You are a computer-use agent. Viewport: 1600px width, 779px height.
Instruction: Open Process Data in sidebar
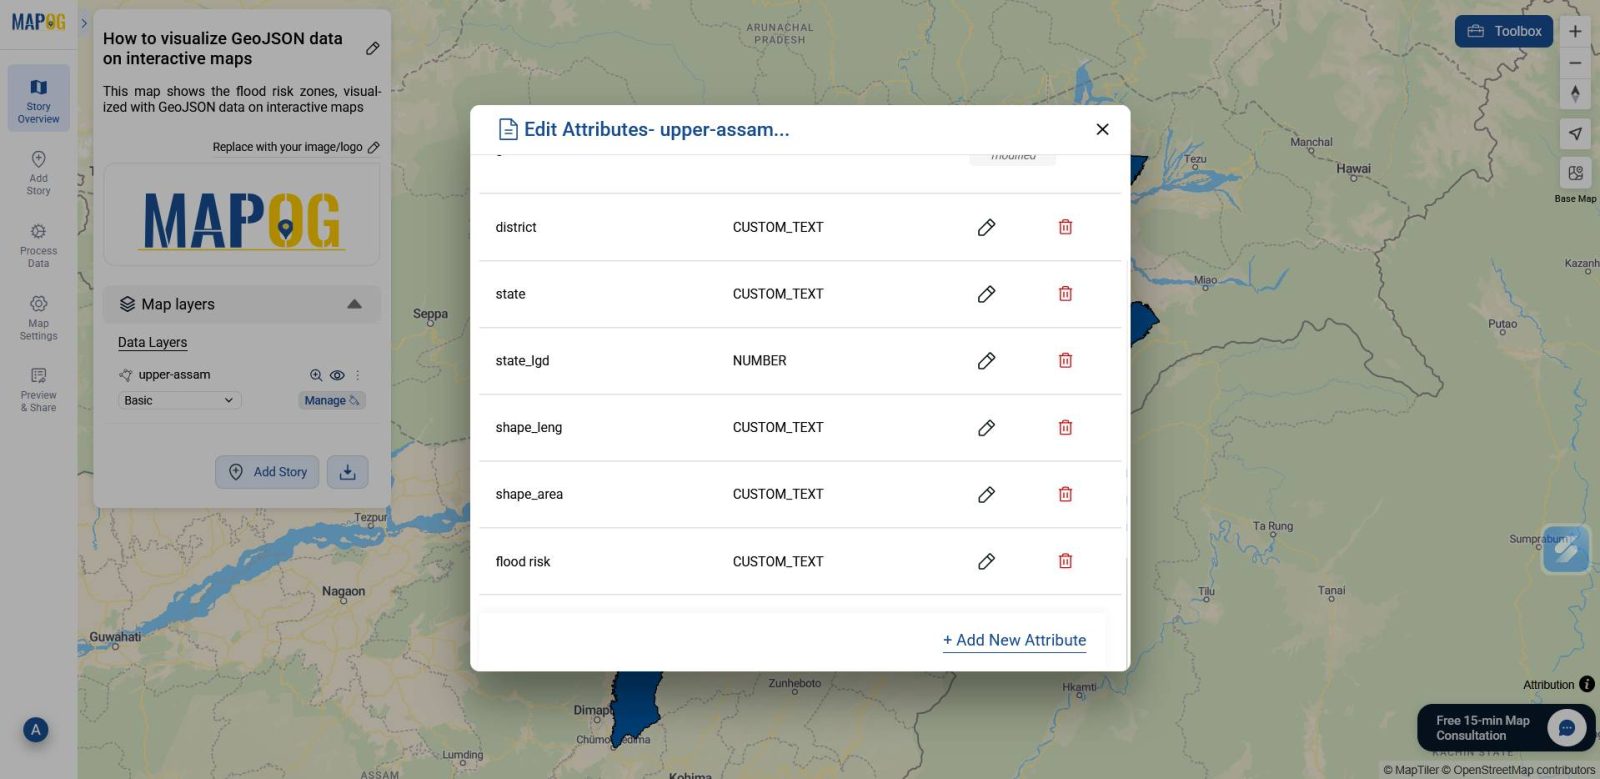point(38,245)
